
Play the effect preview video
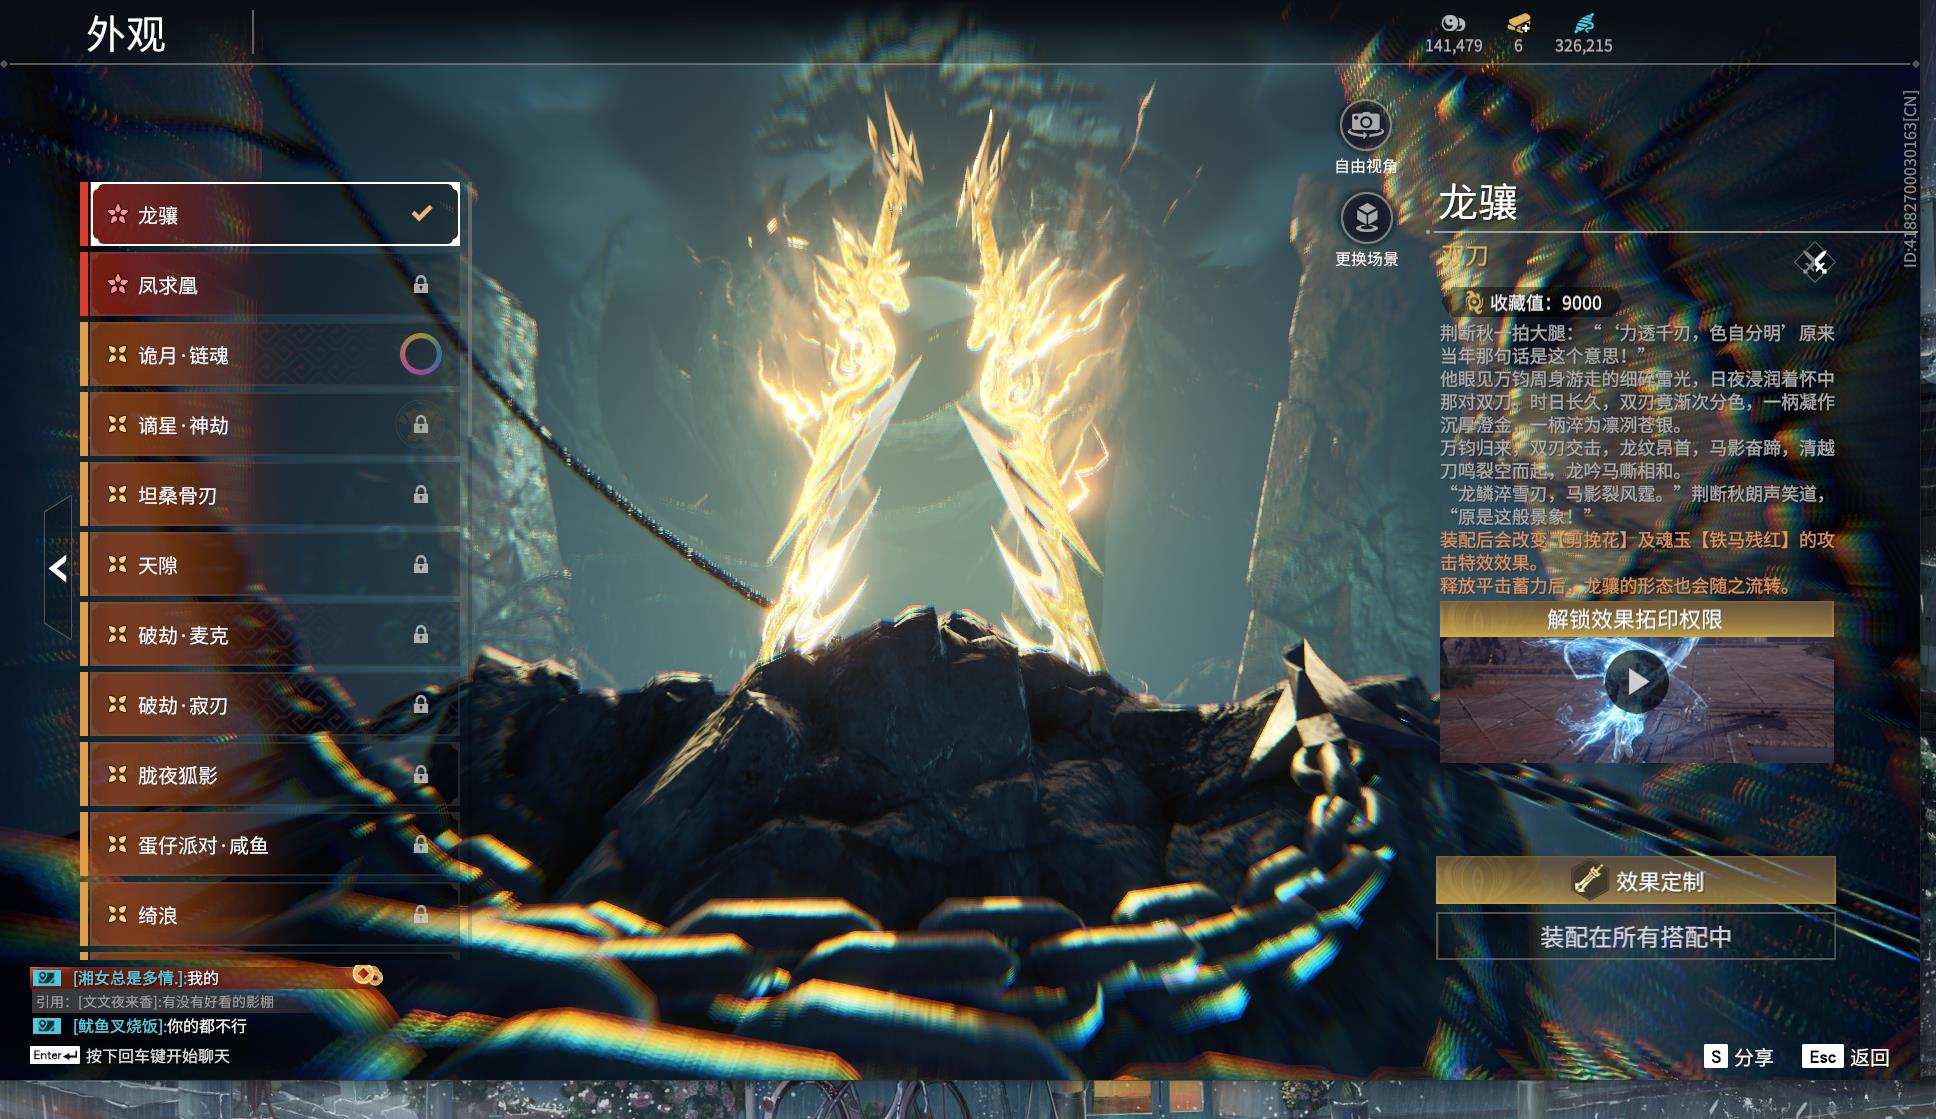(x=1636, y=681)
